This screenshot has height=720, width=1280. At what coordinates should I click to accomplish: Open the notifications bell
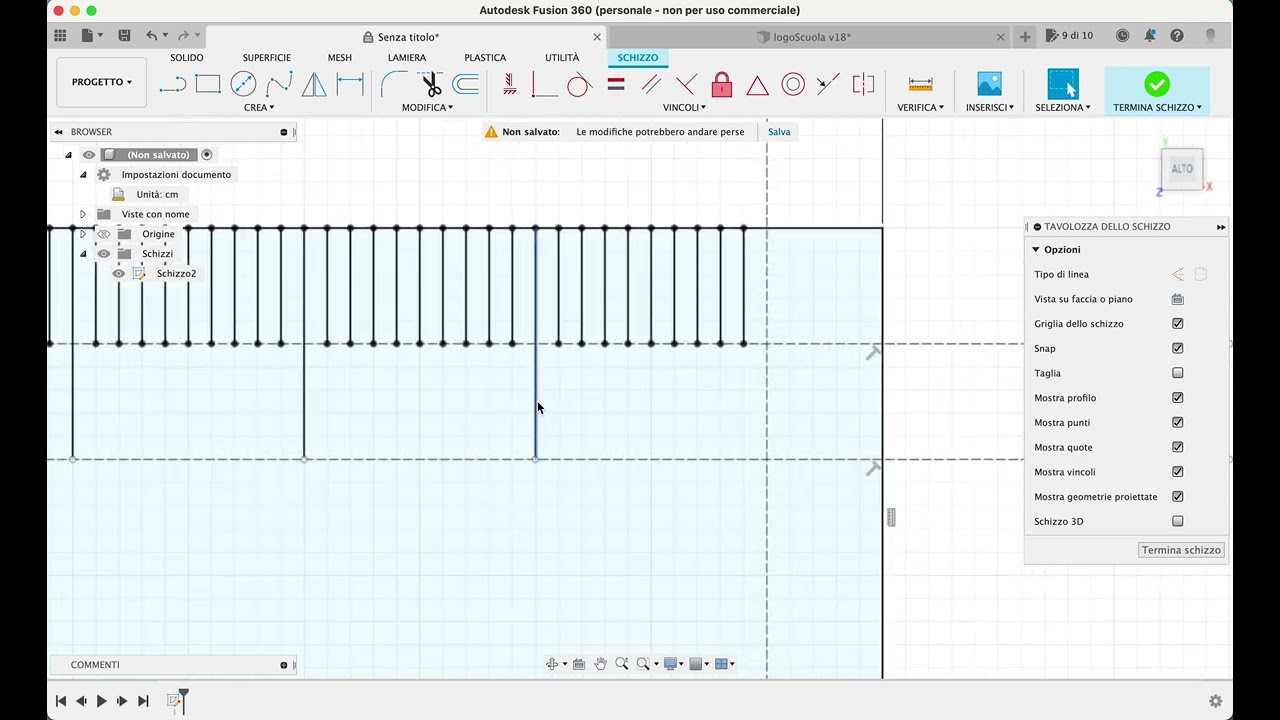point(1150,36)
